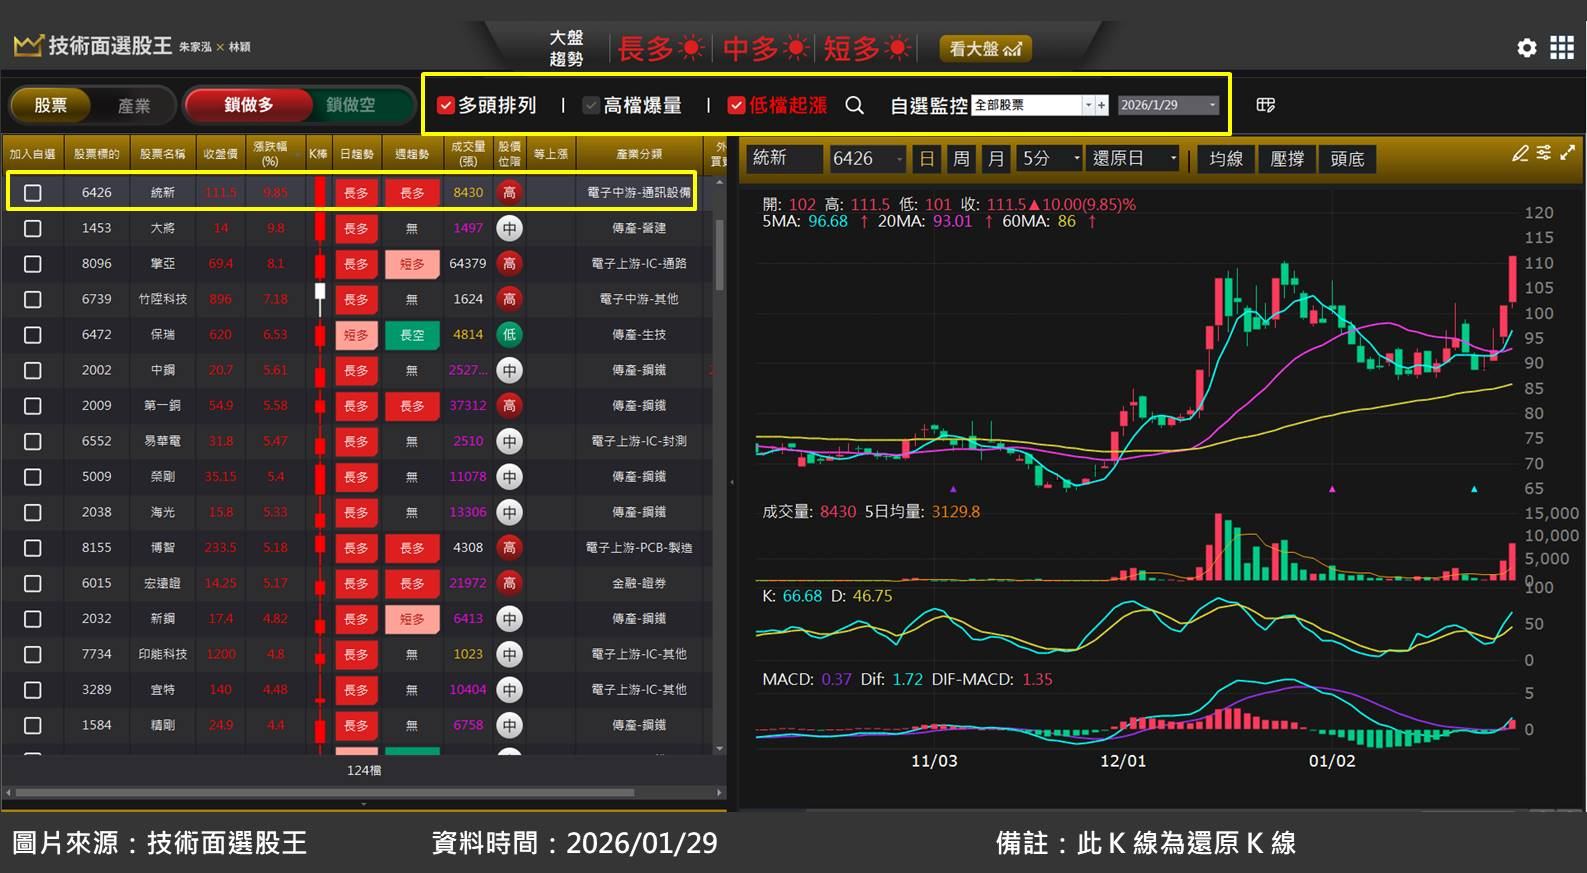Switch chart to 周 period

pyautogui.click(x=961, y=158)
